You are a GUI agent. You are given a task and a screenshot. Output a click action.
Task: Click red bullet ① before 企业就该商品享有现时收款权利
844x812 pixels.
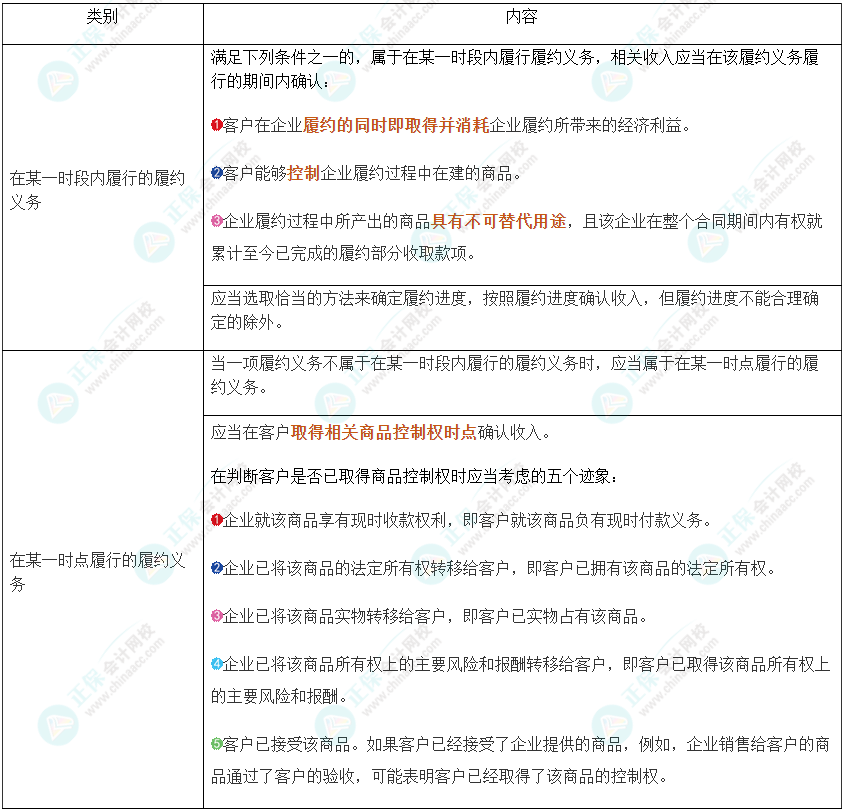(216, 520)
